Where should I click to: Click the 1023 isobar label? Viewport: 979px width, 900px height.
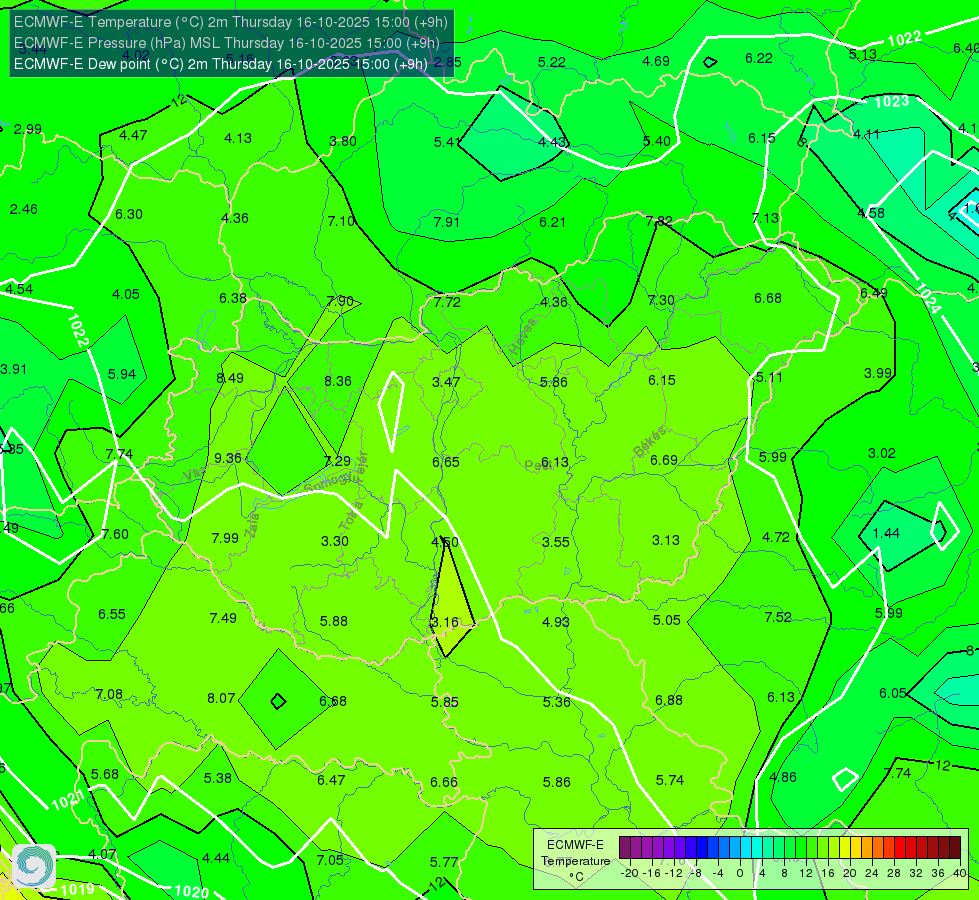[x=892, y=101]
